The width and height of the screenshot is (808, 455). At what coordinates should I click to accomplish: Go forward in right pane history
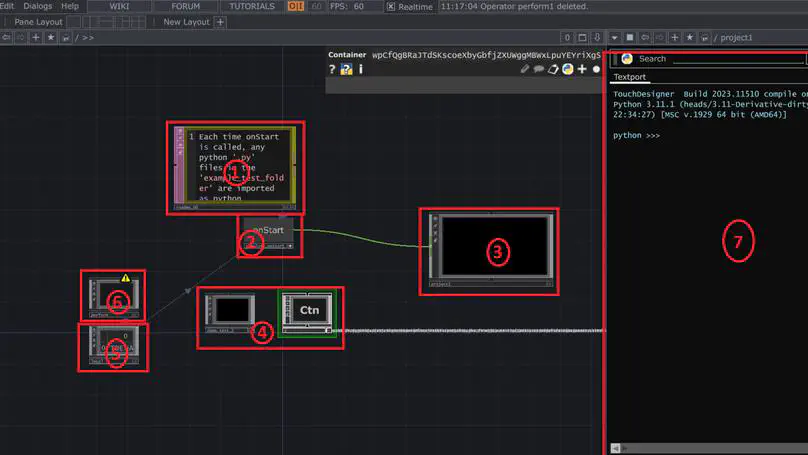(660, 38)
